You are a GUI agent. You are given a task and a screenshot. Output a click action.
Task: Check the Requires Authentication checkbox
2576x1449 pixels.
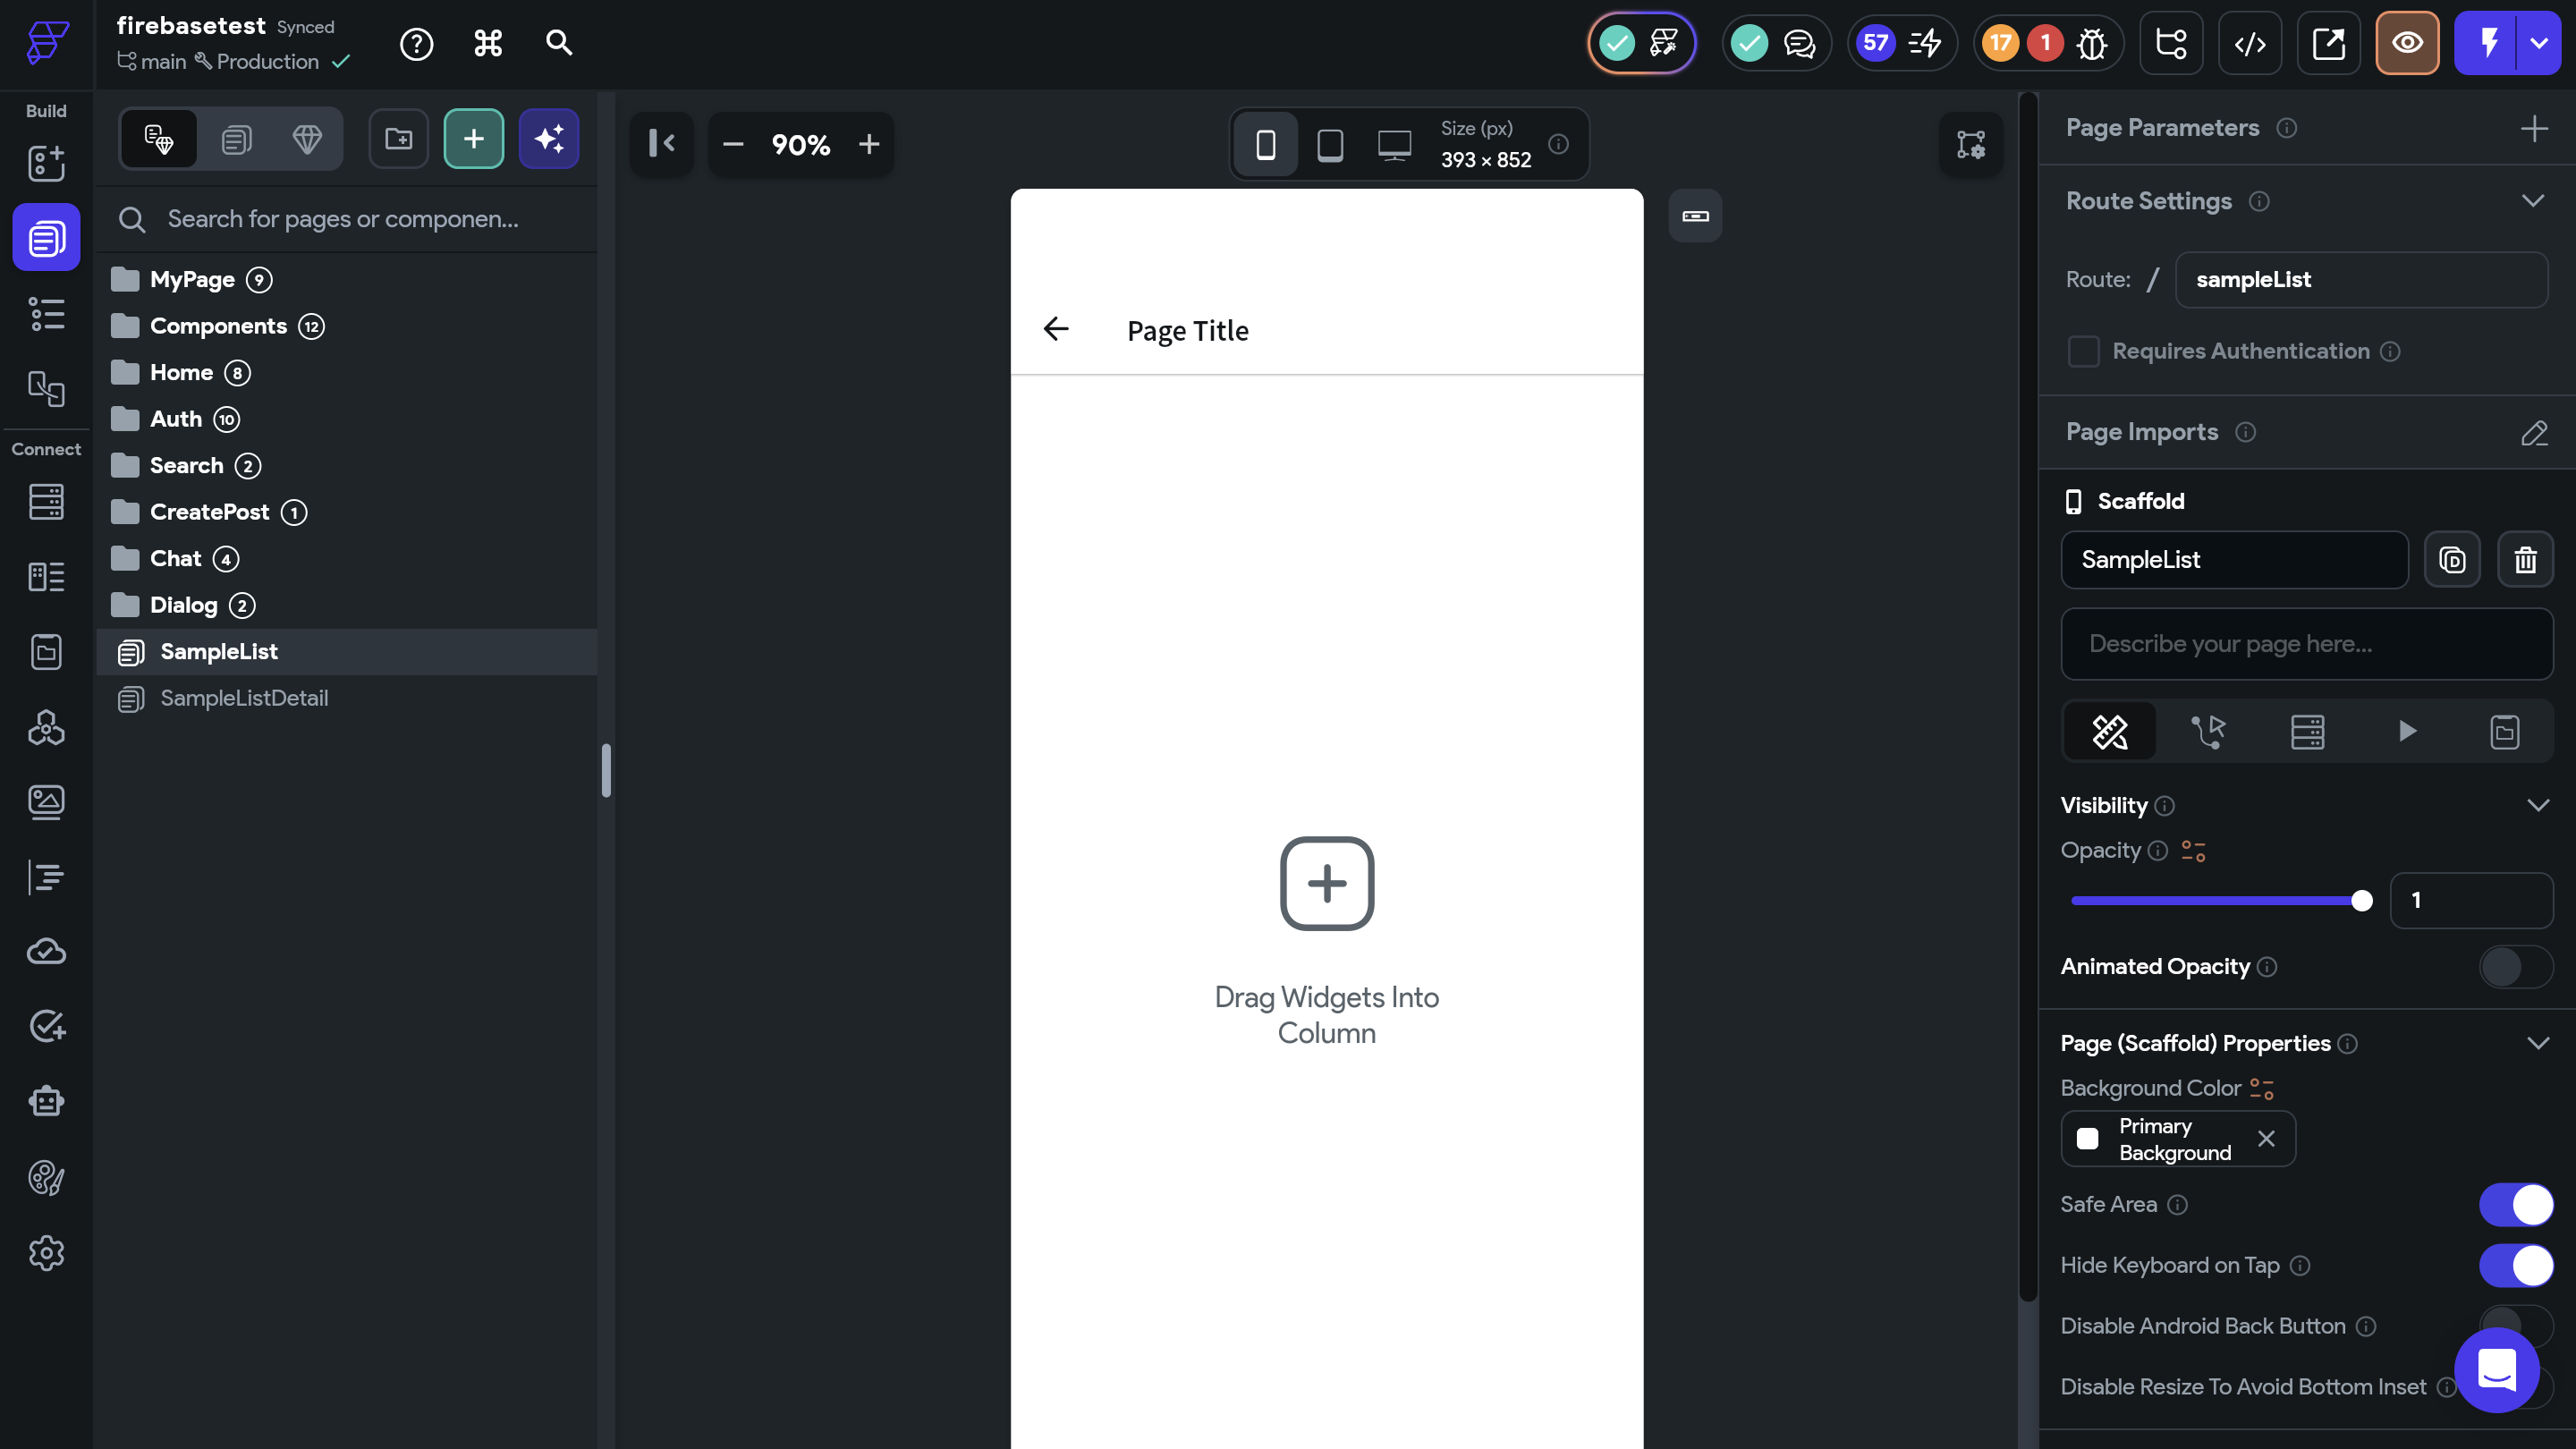point(2083,351)
